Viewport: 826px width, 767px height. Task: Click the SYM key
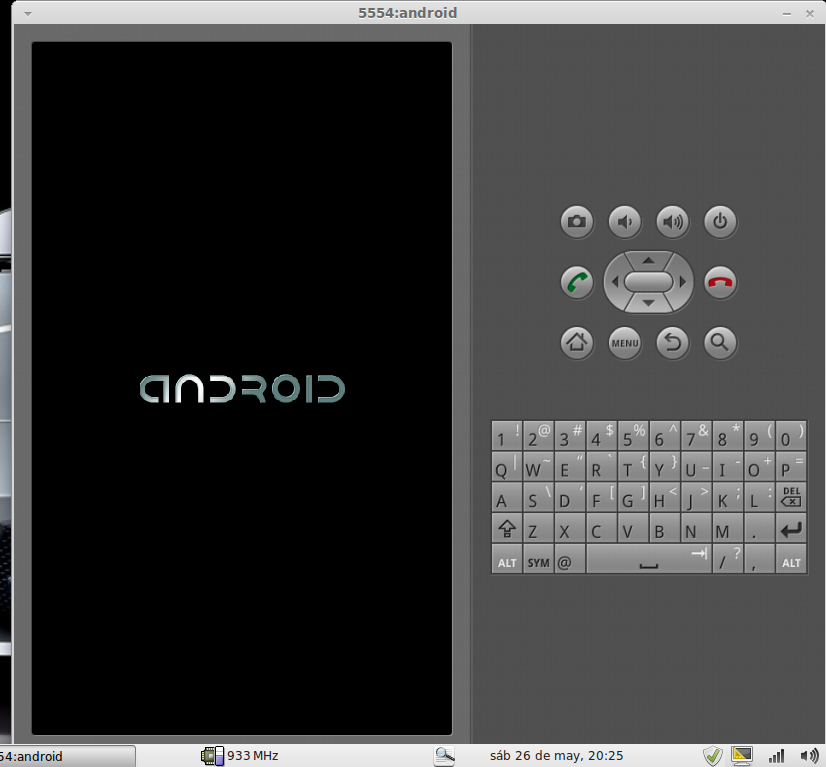[x=538, y=559]
